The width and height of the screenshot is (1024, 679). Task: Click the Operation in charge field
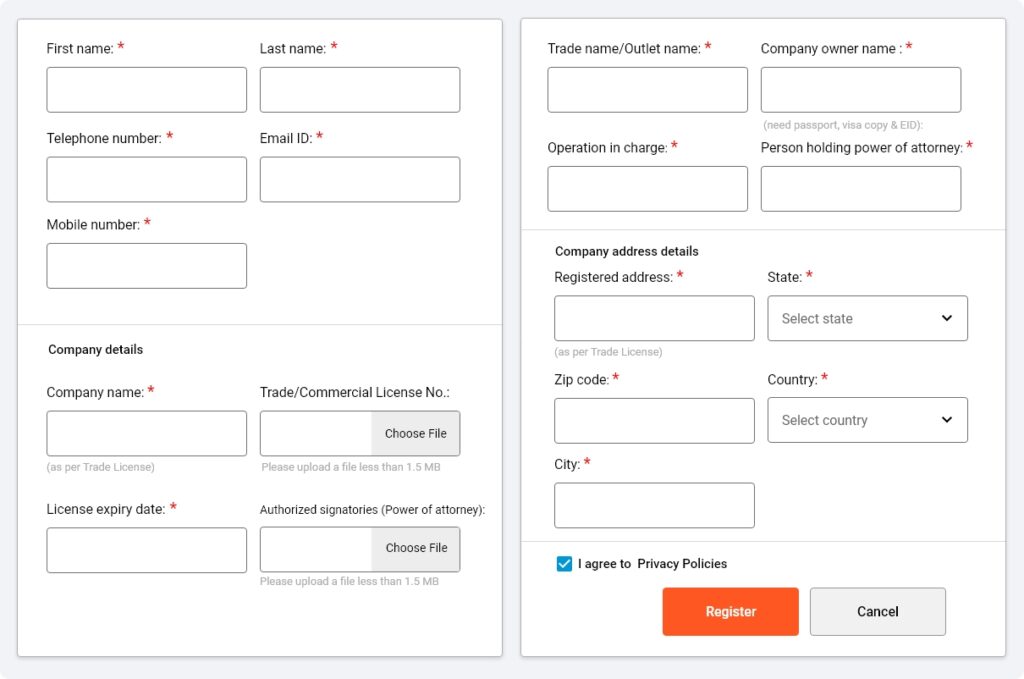point(647,189)
